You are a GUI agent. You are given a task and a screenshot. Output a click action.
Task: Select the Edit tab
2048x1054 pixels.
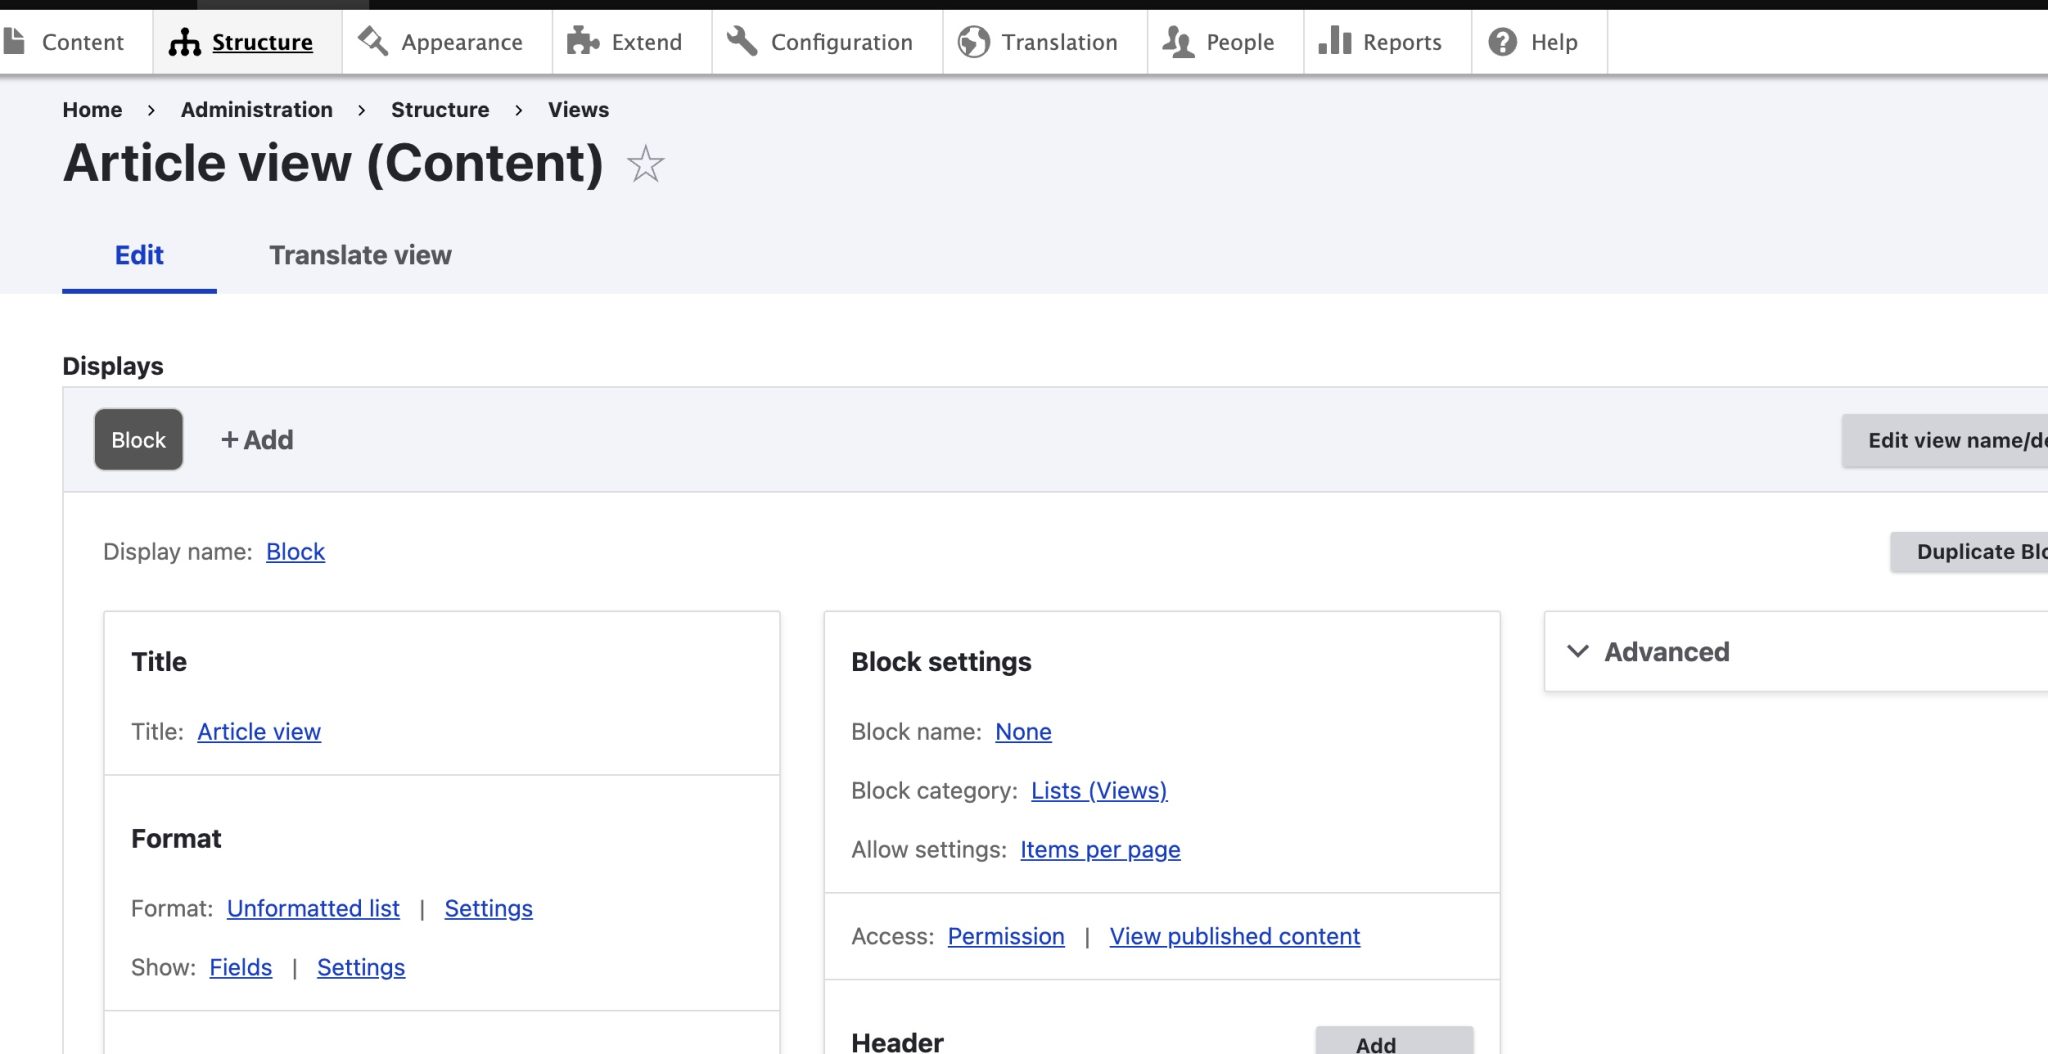coord(139,255)
